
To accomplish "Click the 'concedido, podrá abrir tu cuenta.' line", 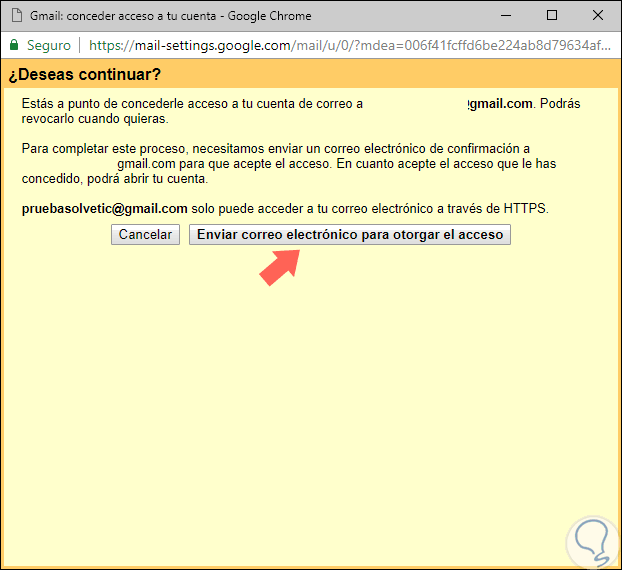I will tap(115, 179).
